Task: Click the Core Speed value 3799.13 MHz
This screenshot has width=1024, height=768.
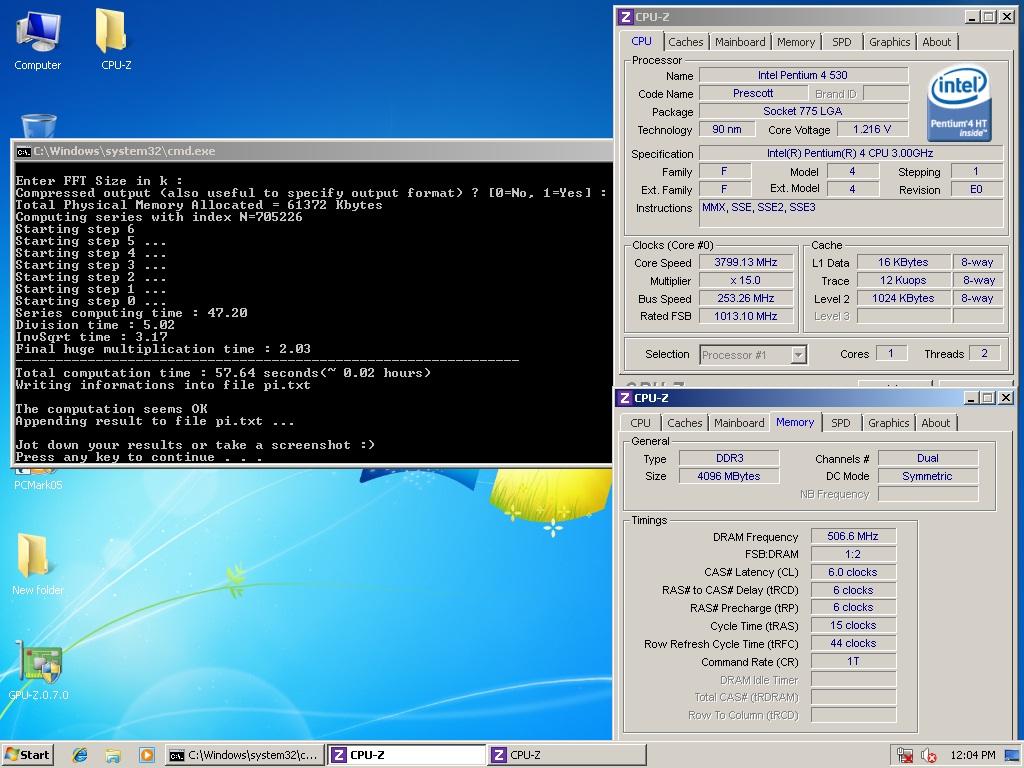Action: (746, 262)
